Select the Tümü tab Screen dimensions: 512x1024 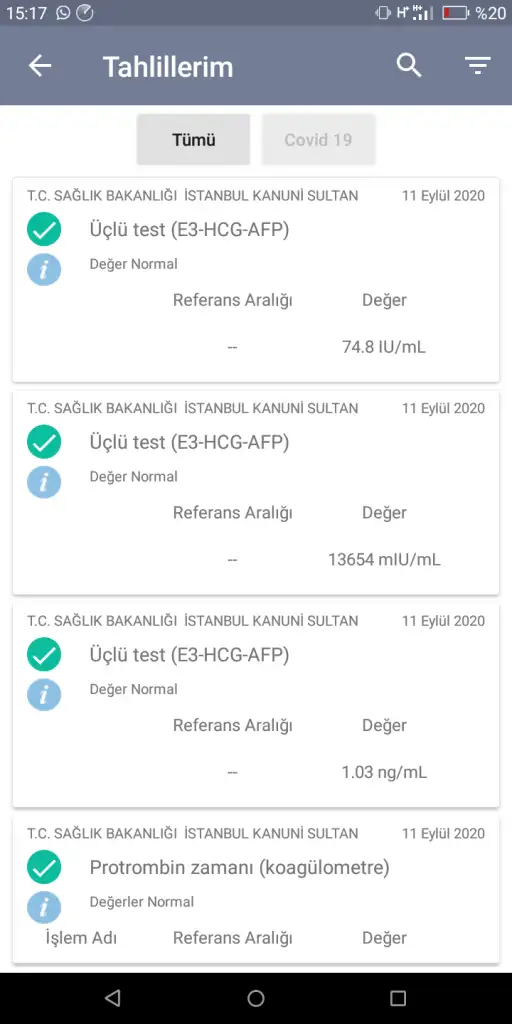pyautogui.click(x=193, y=140)
